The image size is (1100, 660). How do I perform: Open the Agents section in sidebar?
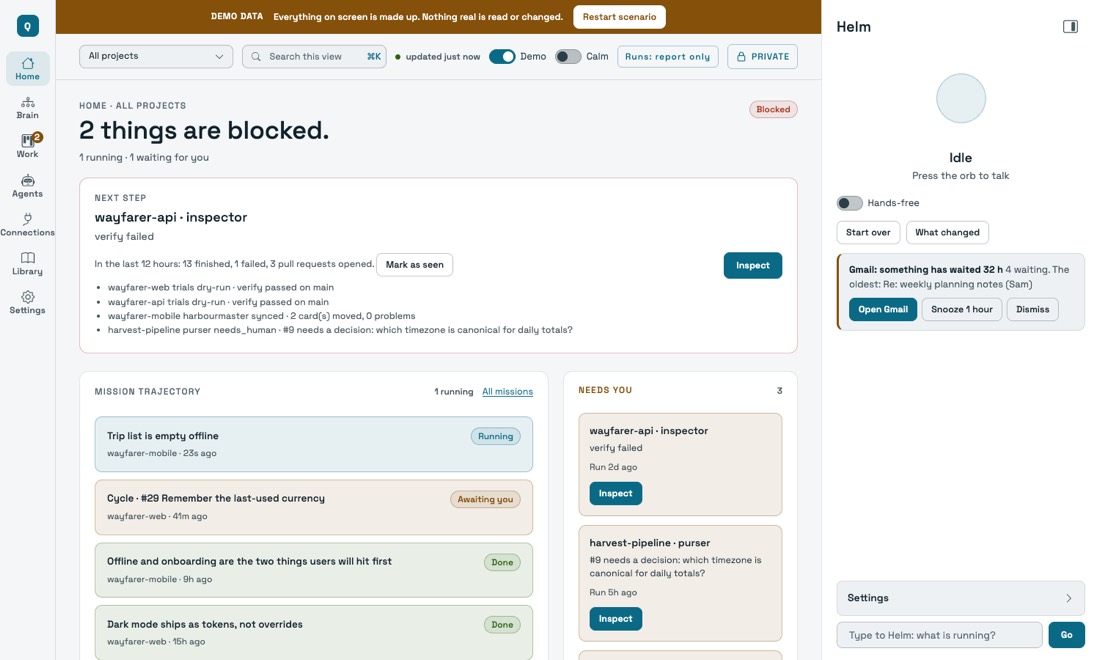[x=27, y=186]
